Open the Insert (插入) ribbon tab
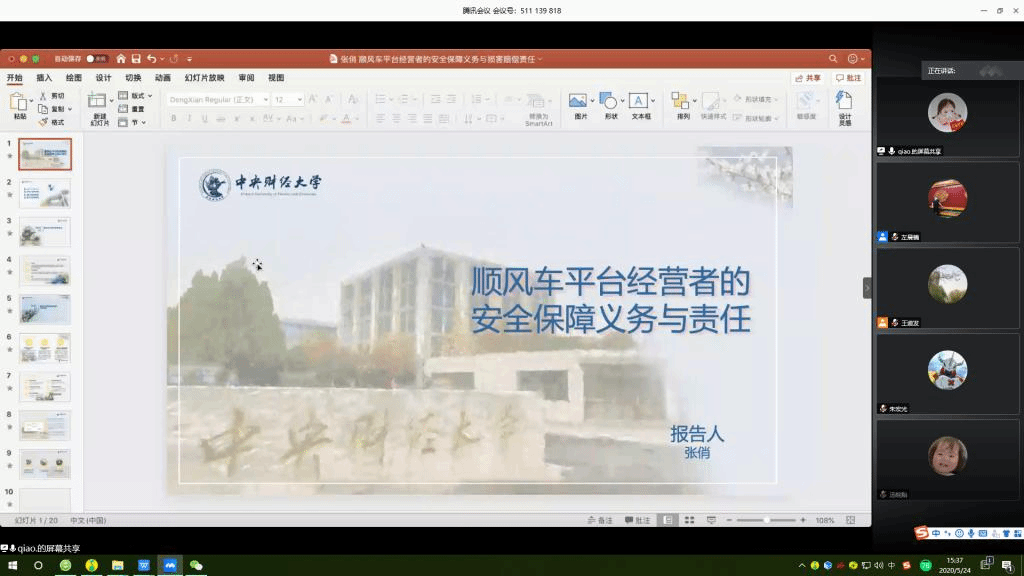 (44, 78)
